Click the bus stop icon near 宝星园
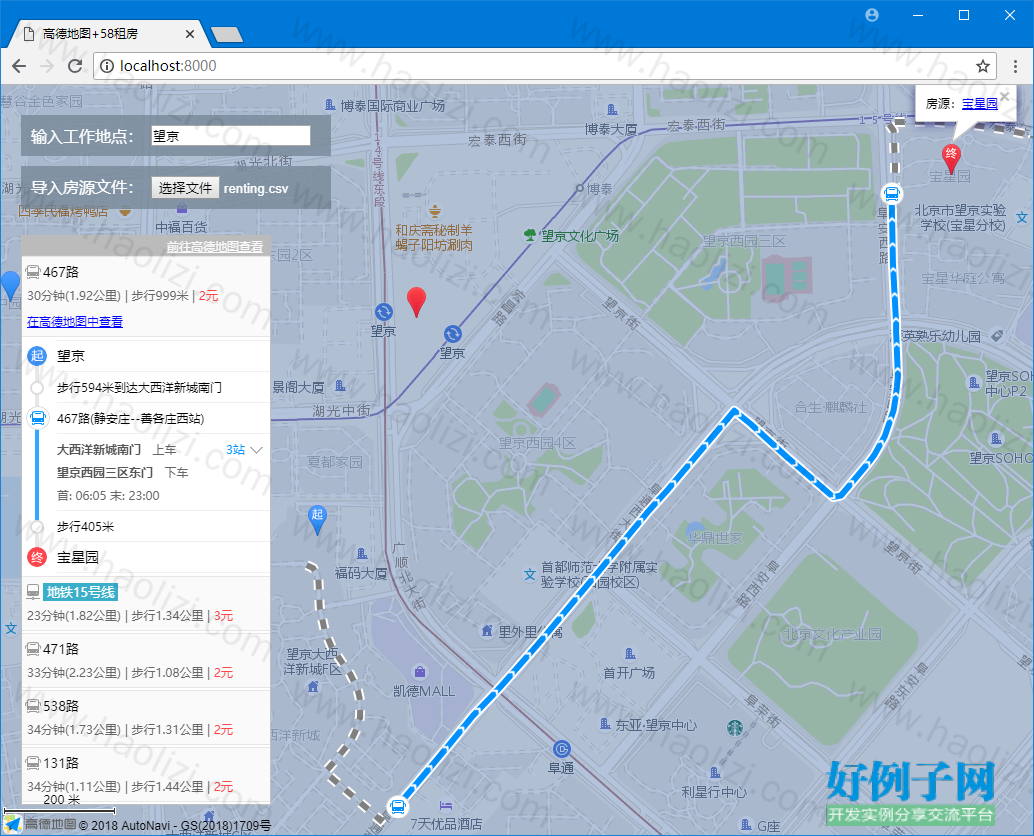This screenshot has width=1034, height=836. click(x=892, y=194)
